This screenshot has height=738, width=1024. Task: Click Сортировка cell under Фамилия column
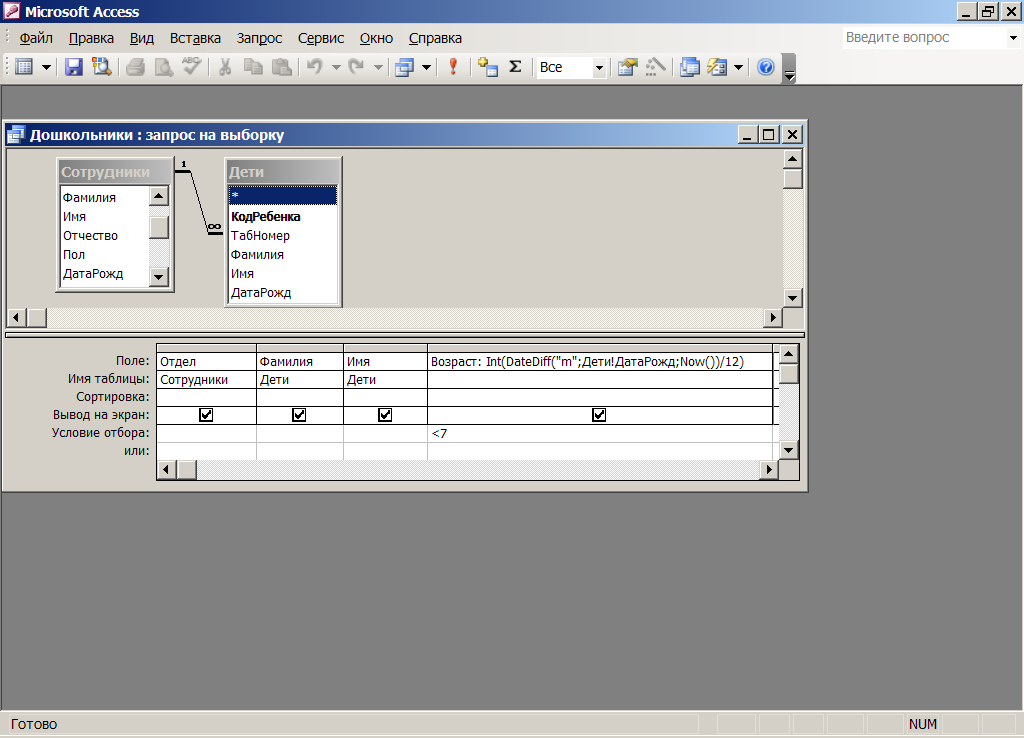300,397
